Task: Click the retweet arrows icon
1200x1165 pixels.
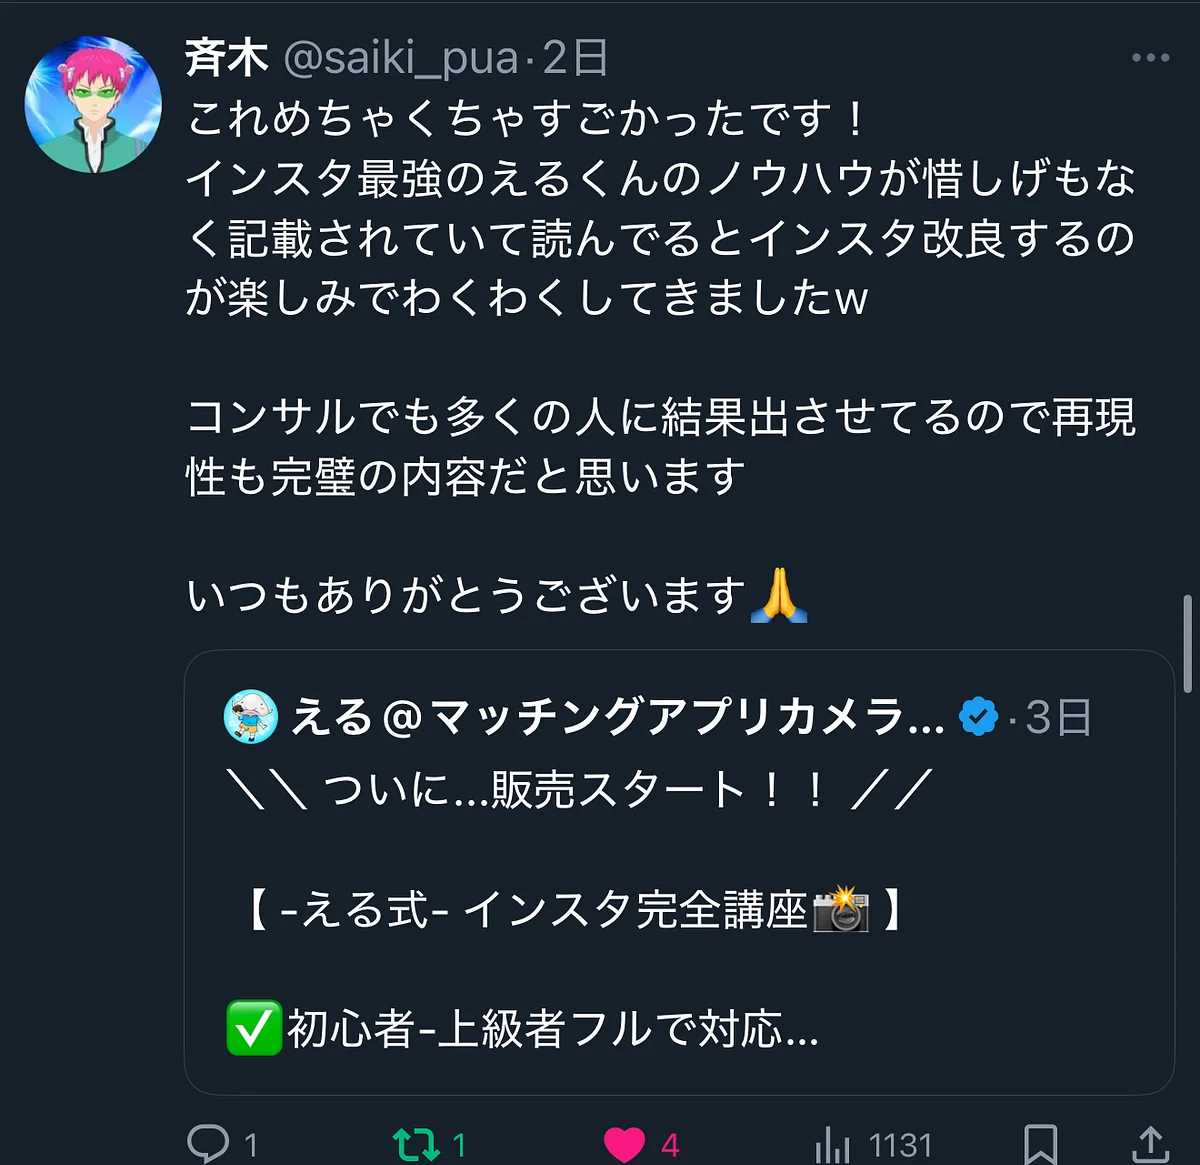Action: tap(415, 1144)
